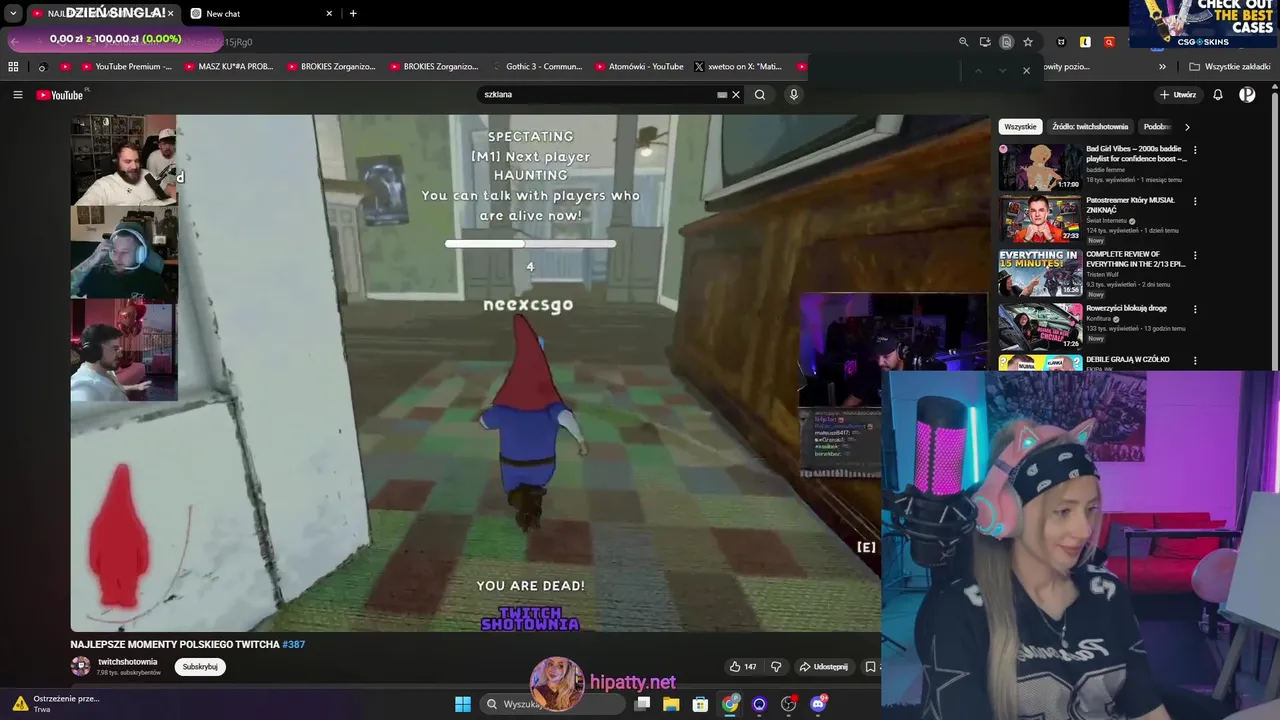Image resolution: width=1280 pixels, height=720 pixels.
Task: Close the find-in-page bar
Action: tap(1026, 70)
